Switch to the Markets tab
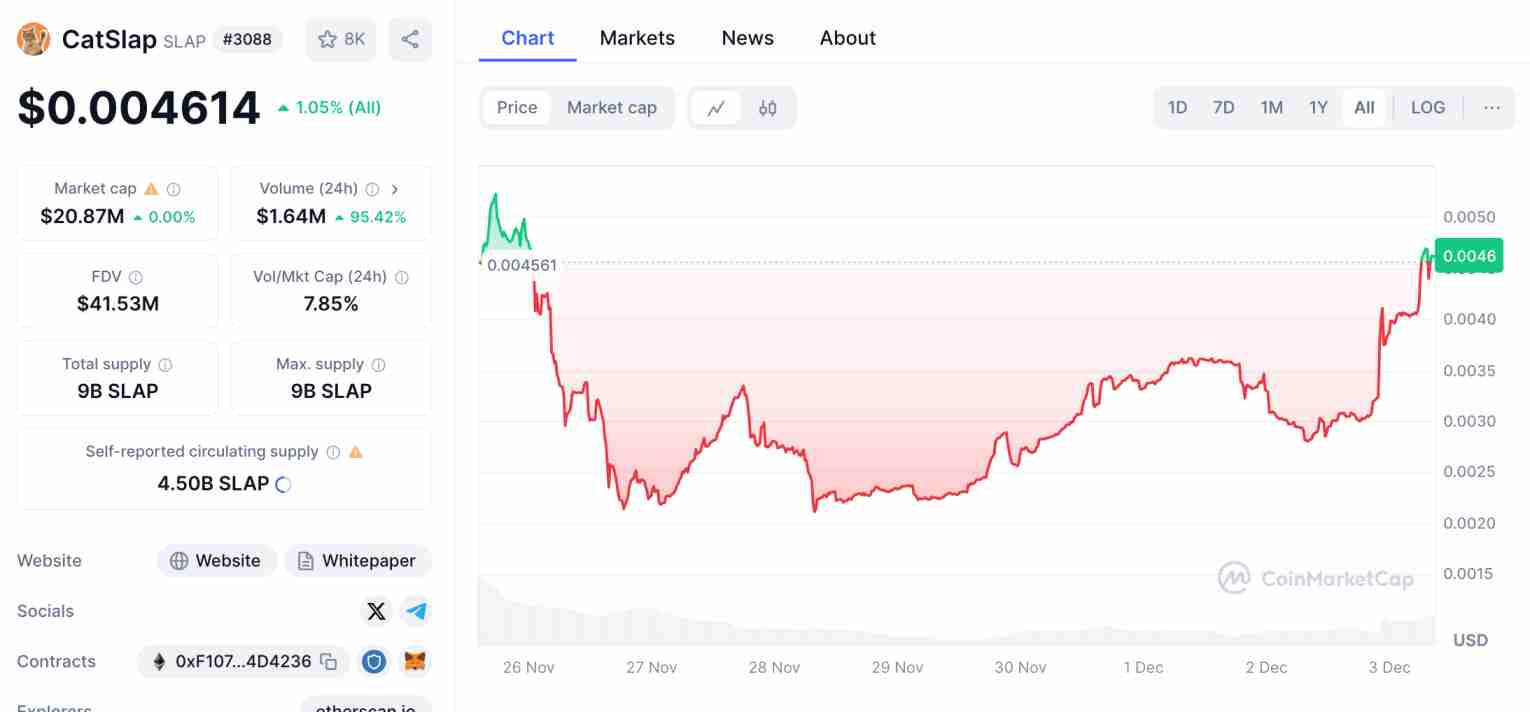Image resolution: width=1530 pixels, height=712 pixels. pos(637,38)
